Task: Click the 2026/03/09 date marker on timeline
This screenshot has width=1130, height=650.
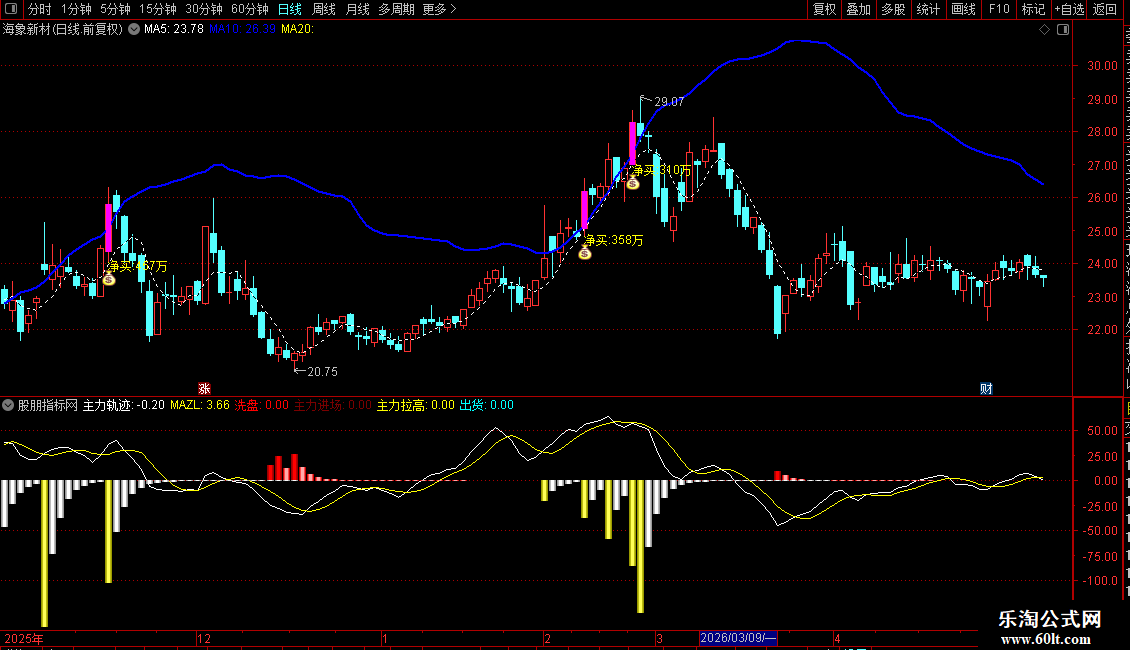Action: (x=738, y=638)
